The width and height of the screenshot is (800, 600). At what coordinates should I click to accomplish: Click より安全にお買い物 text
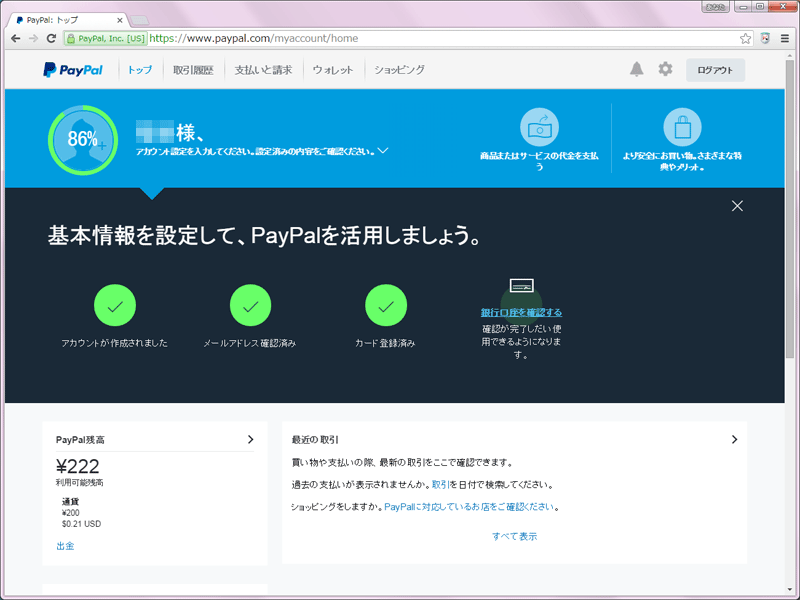click(682, 161)
